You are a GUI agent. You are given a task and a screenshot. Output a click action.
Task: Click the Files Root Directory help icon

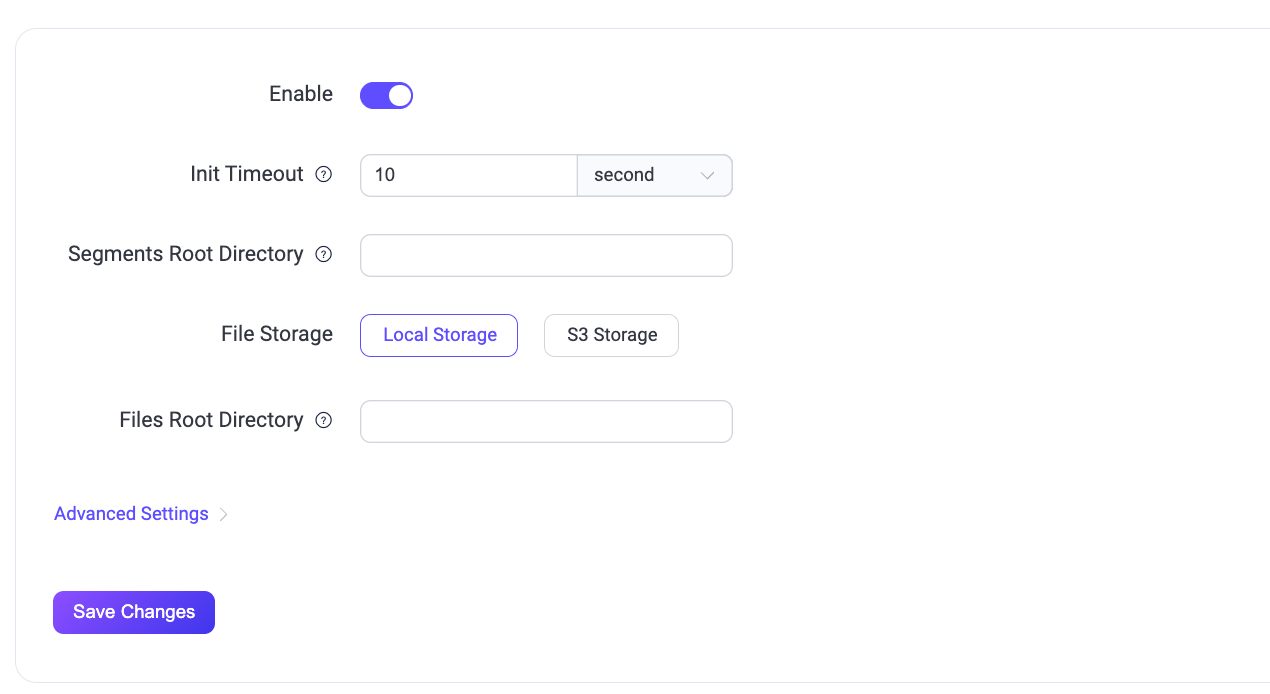pos(323,420)
